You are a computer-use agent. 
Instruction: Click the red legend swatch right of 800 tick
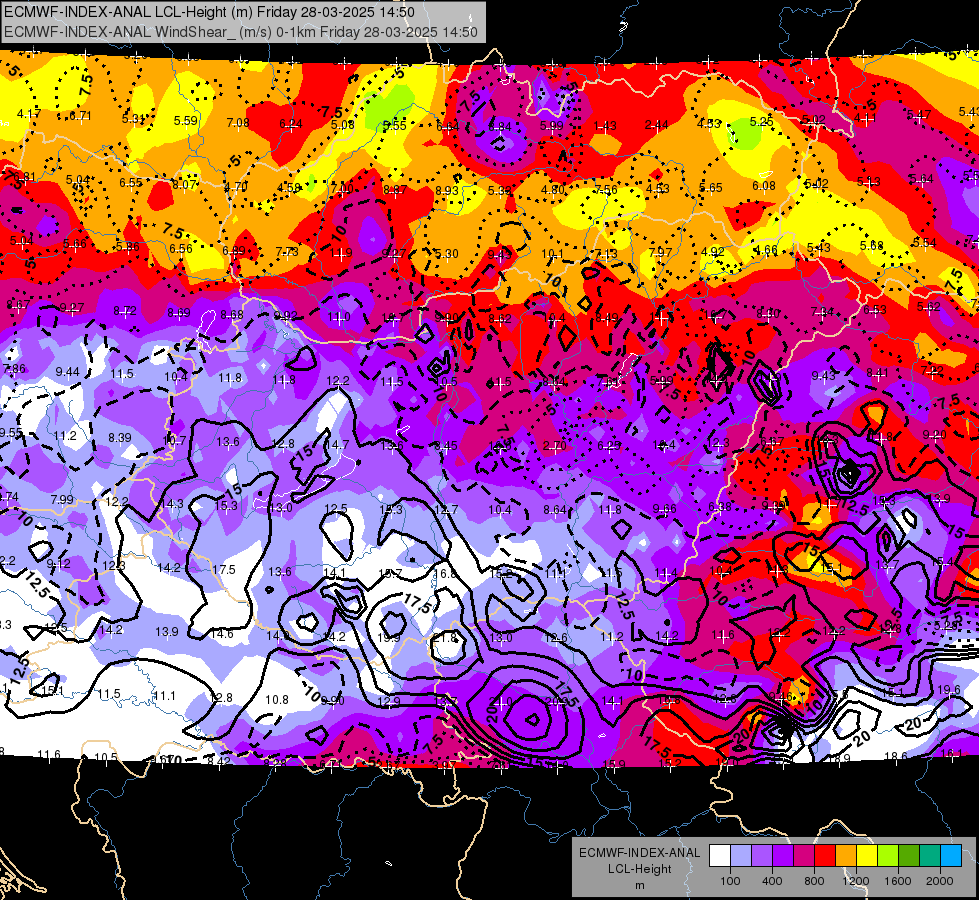(825, 856)
